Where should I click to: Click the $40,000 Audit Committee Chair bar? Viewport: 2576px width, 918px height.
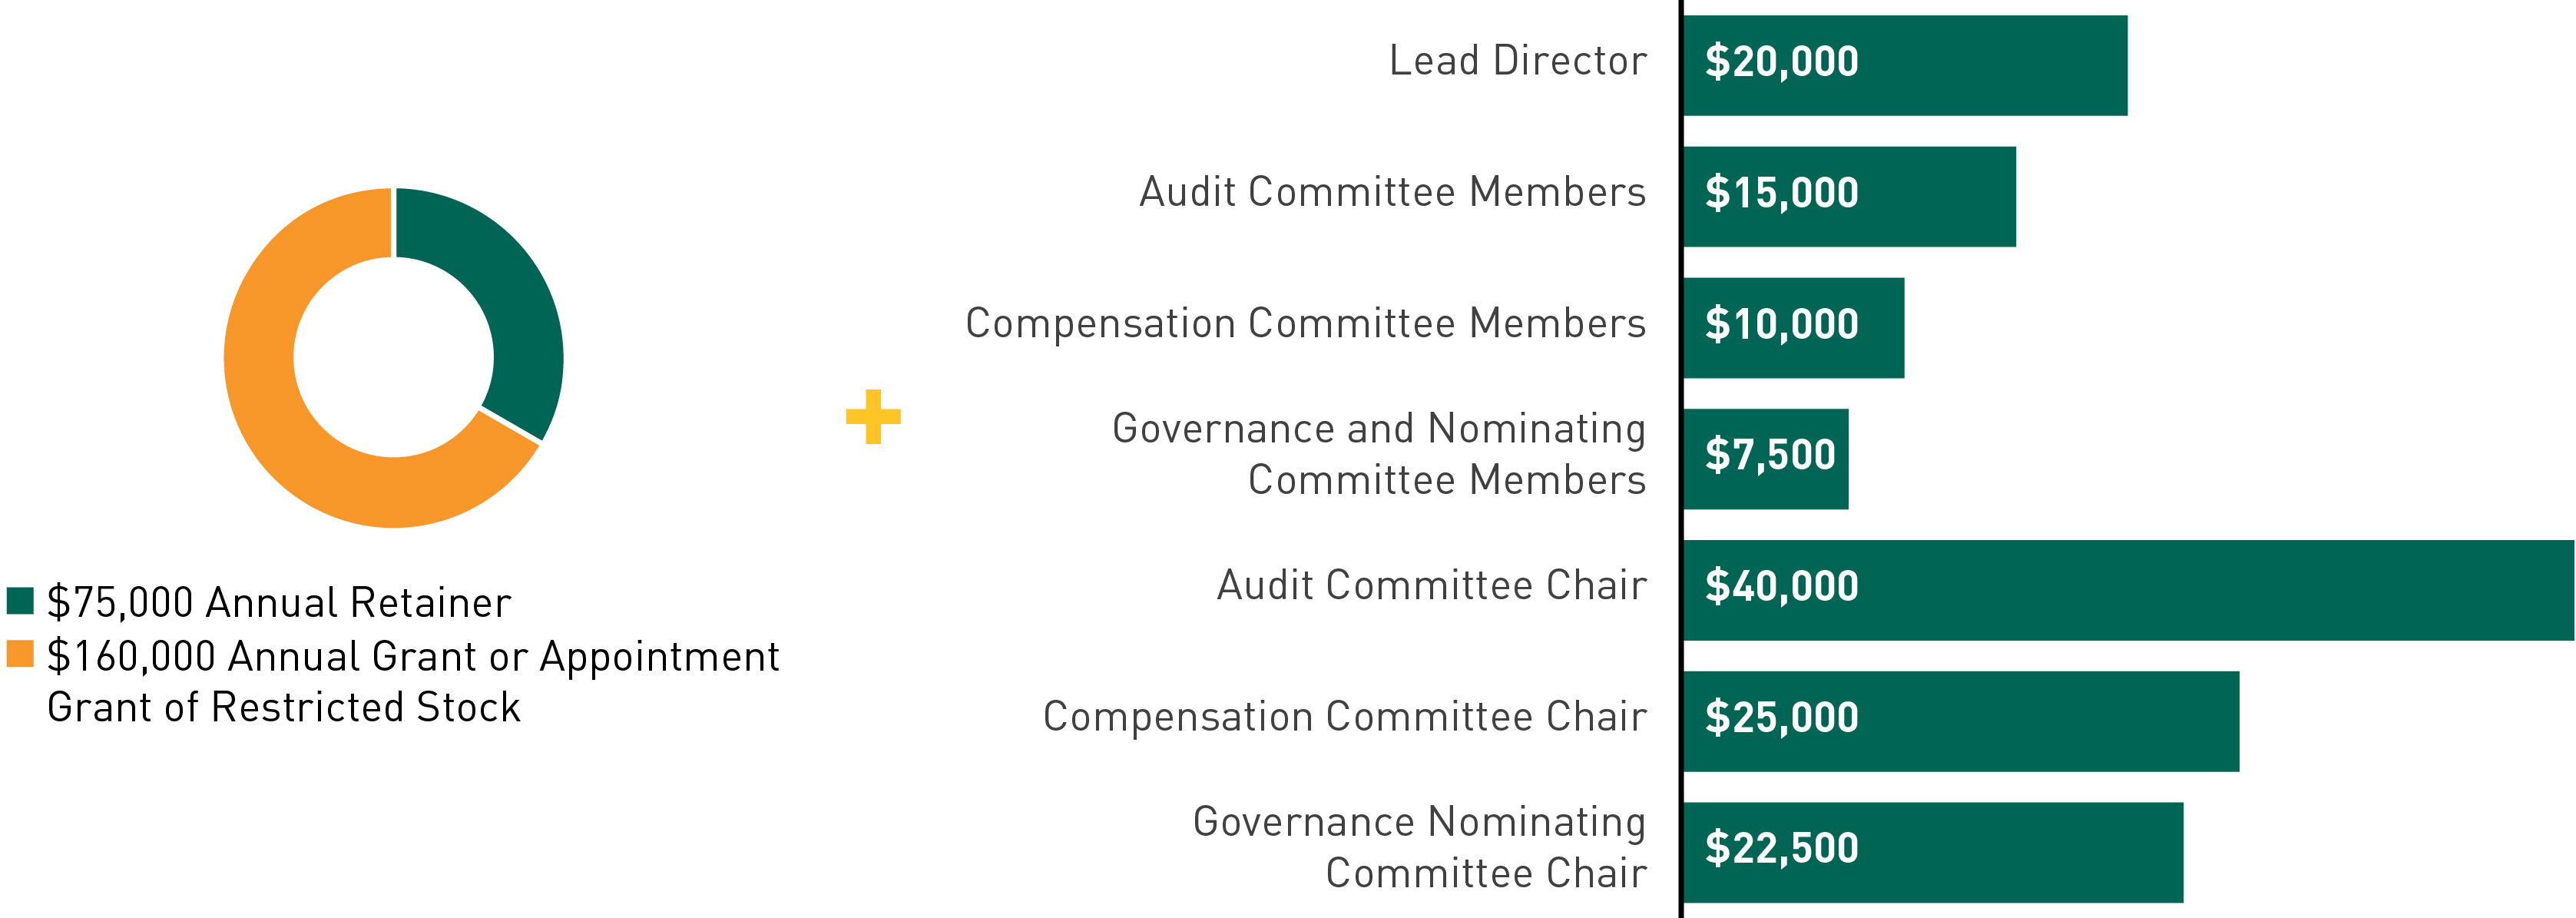[2128, 590]
